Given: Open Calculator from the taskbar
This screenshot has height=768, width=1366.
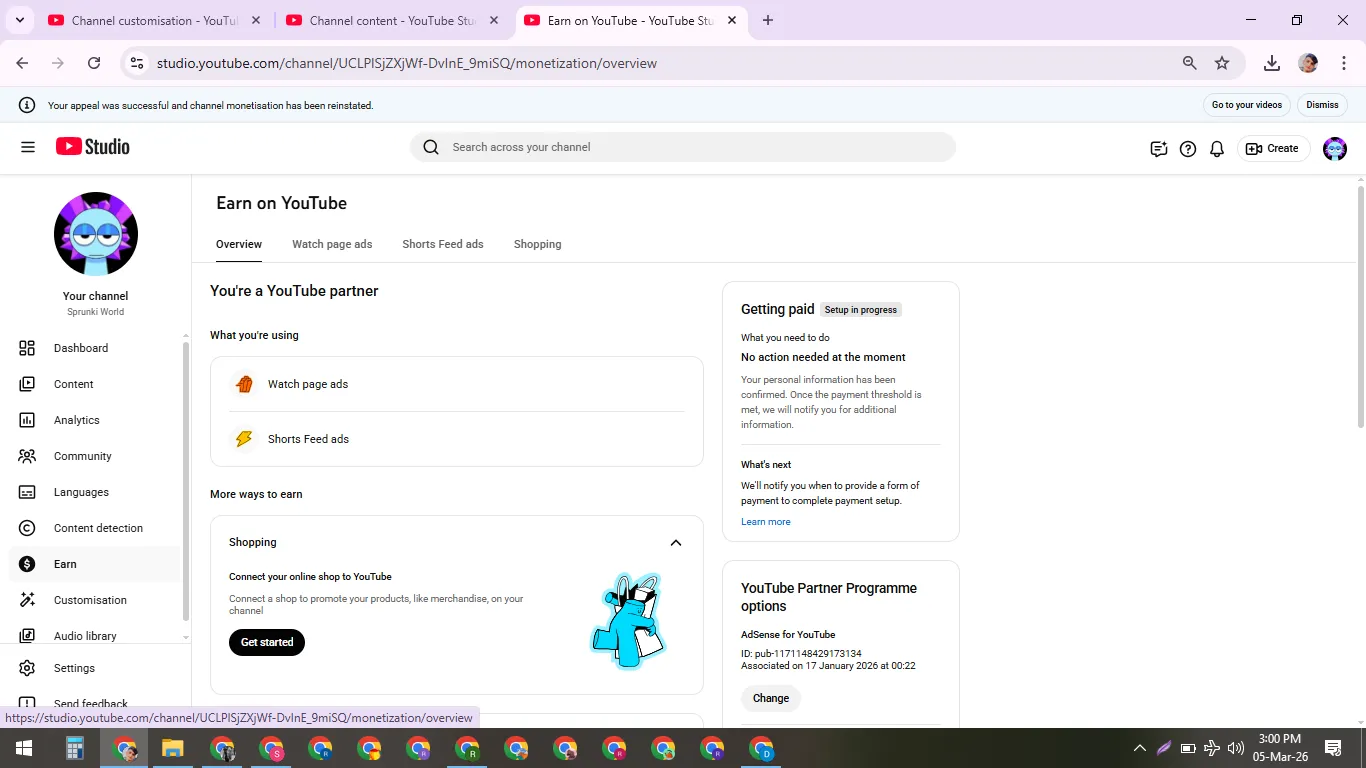Looking at the screenshot, I should click(75, 748).
